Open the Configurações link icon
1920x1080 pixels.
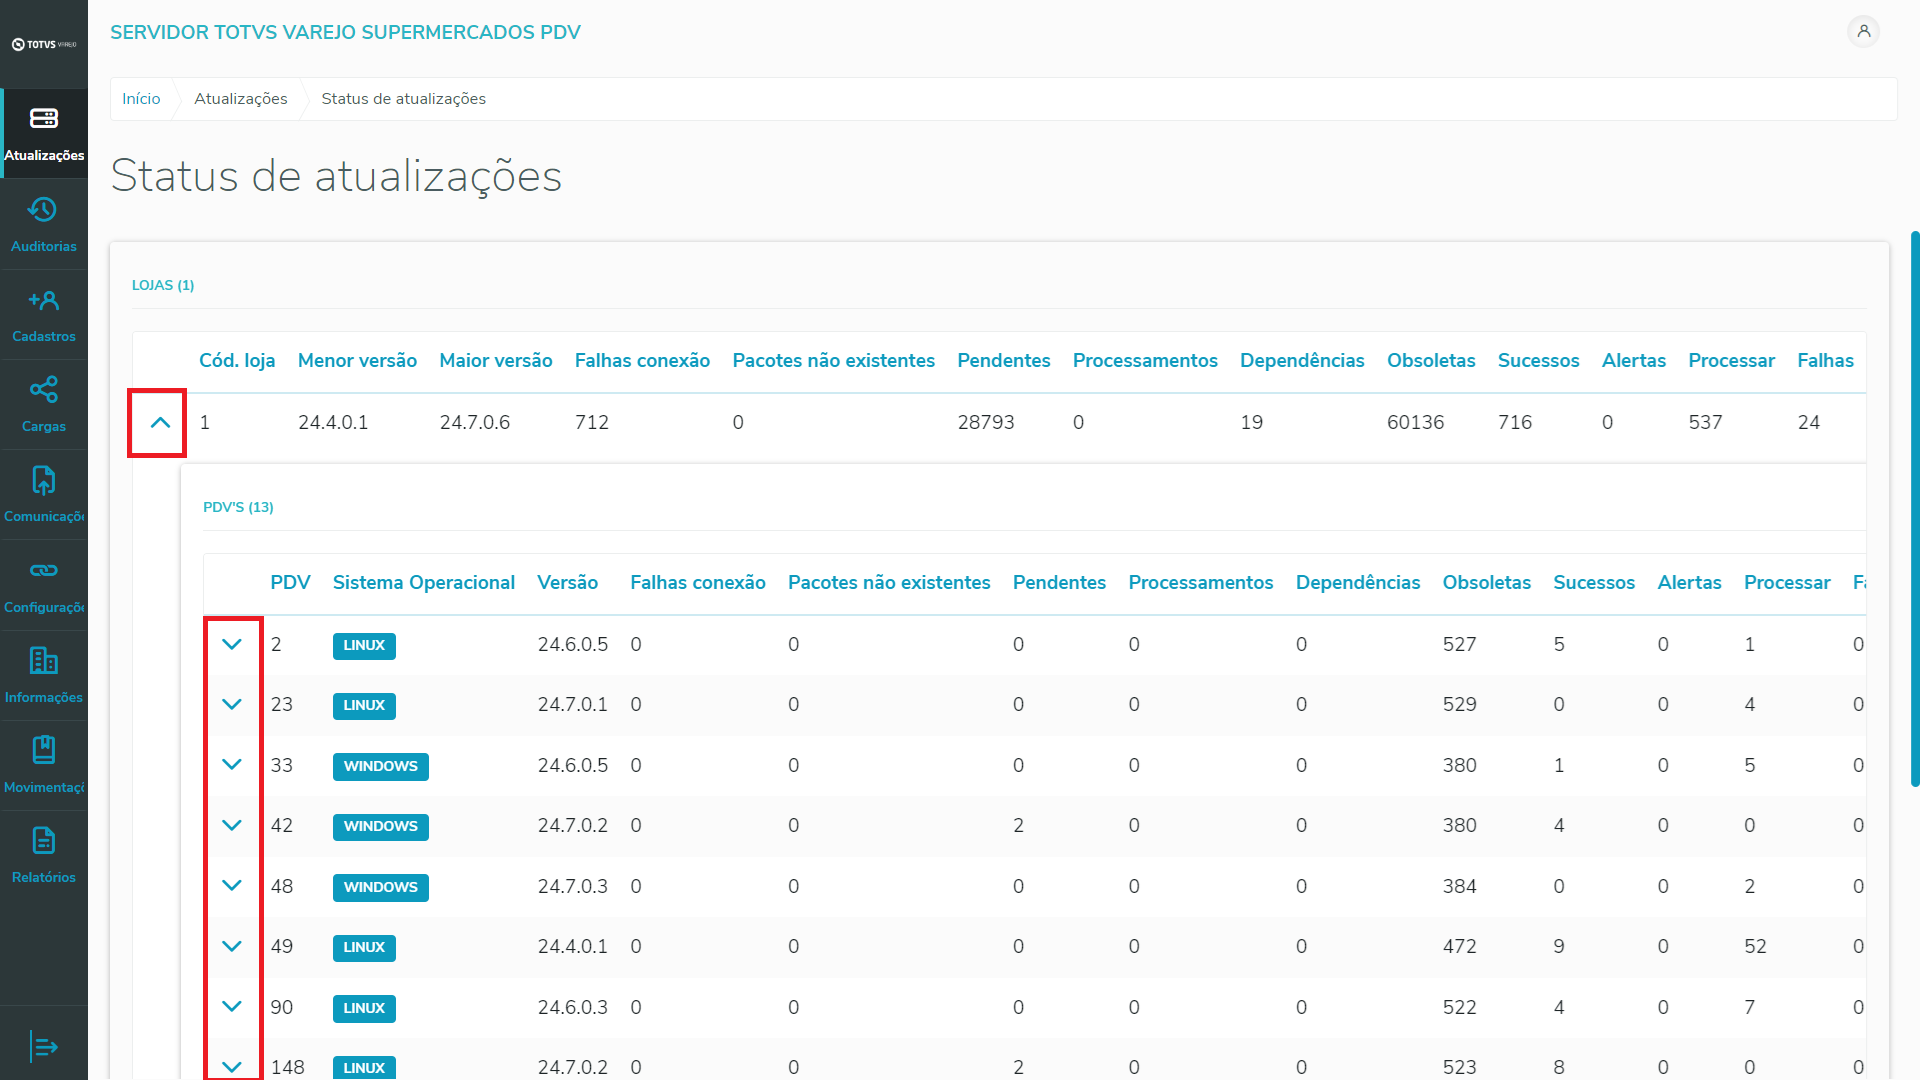[x=43, y=571]
